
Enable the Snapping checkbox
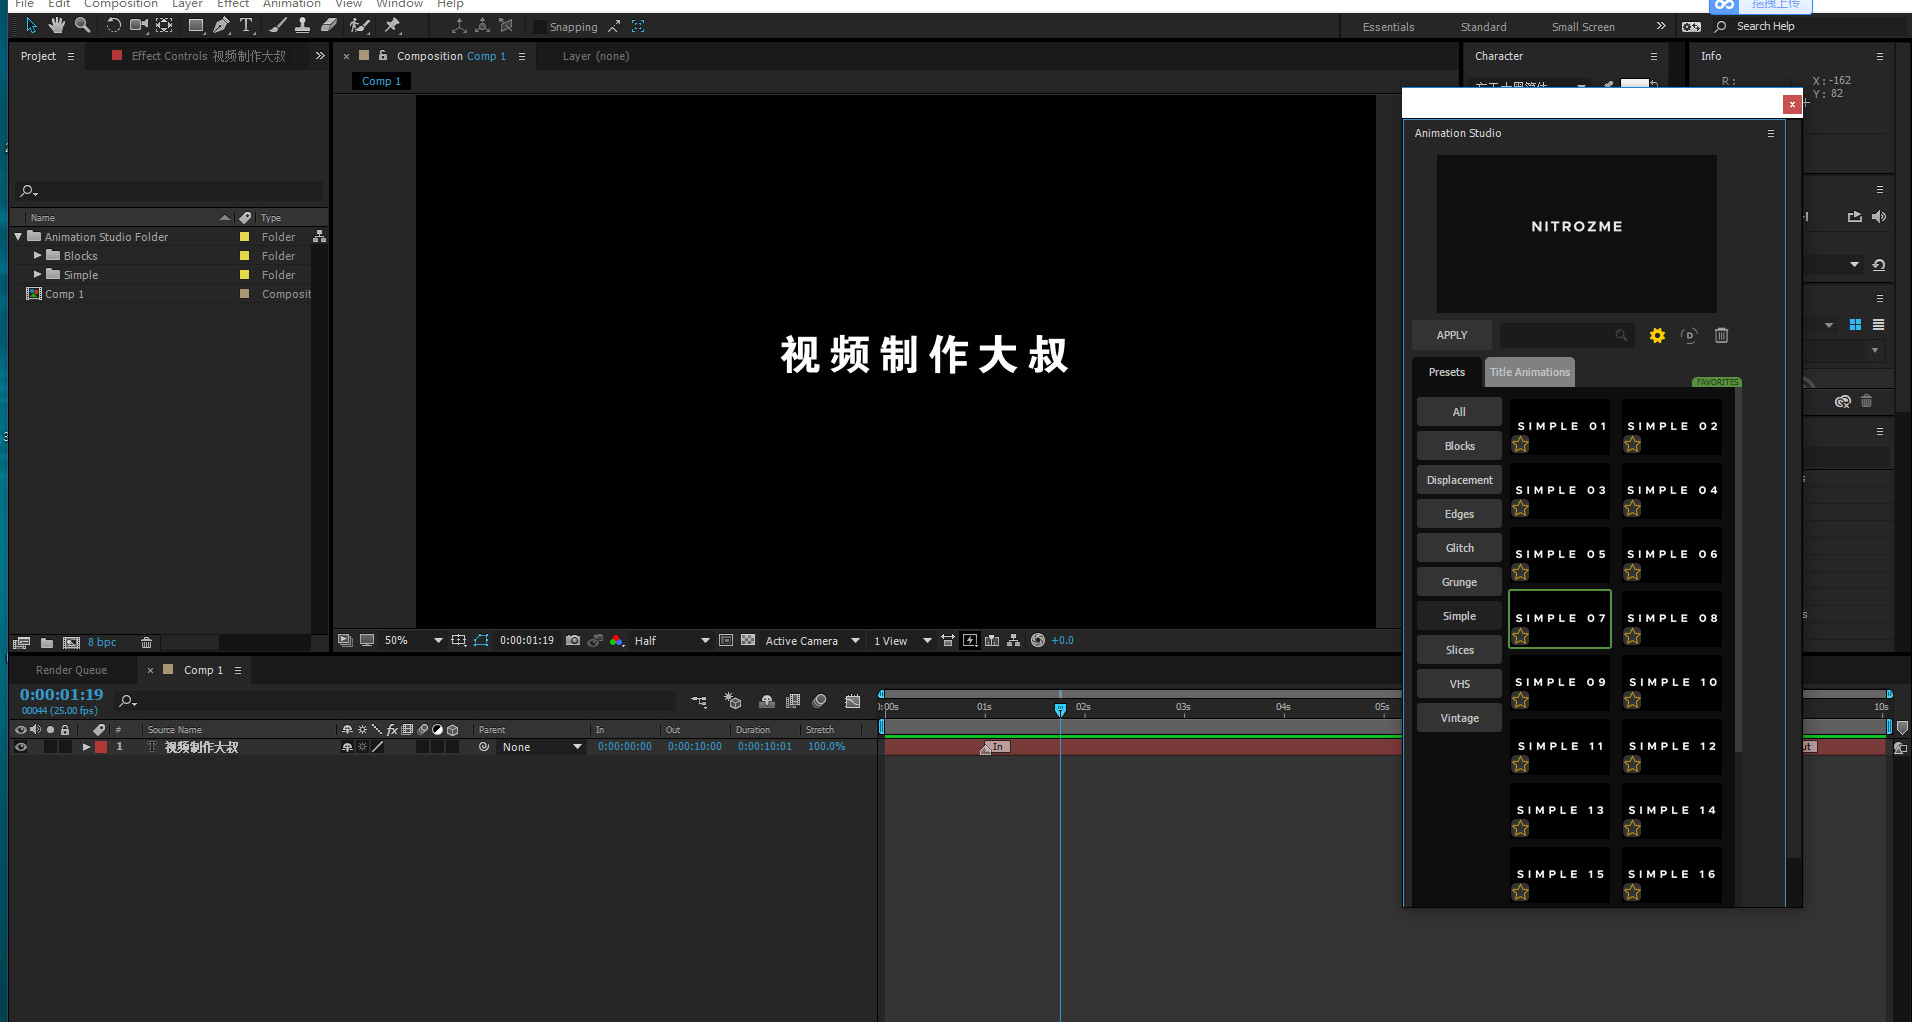click(x=540, y=27)
